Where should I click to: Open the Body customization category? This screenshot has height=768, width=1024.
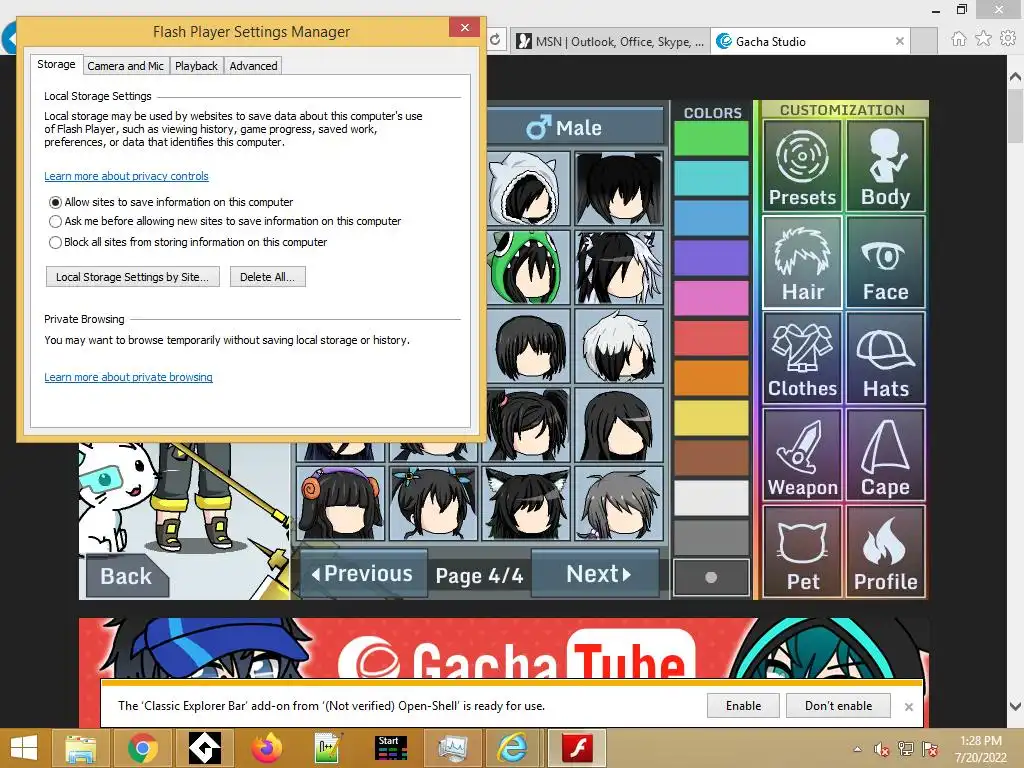885,165
